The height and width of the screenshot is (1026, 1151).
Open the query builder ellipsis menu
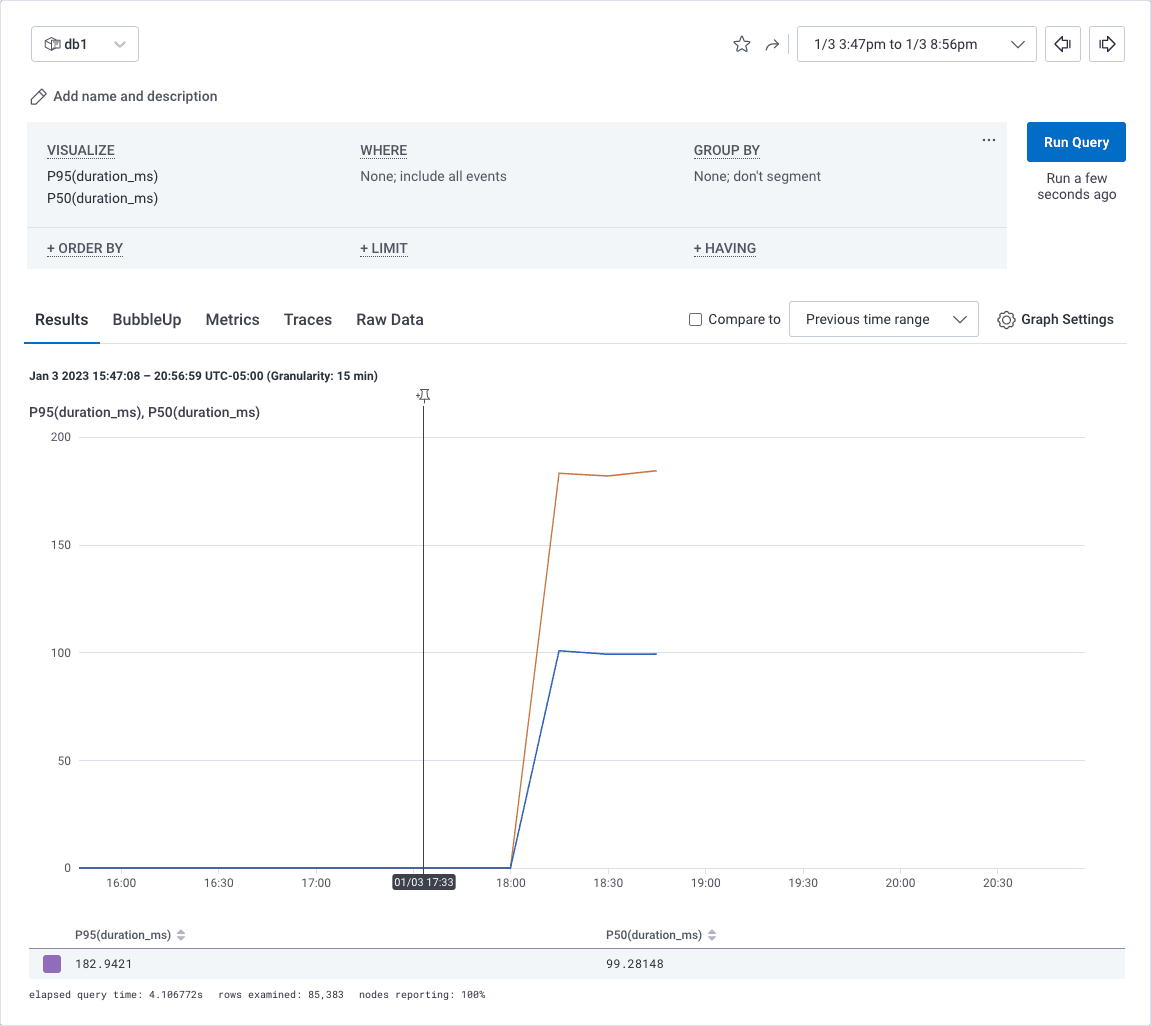click(988, 141)
